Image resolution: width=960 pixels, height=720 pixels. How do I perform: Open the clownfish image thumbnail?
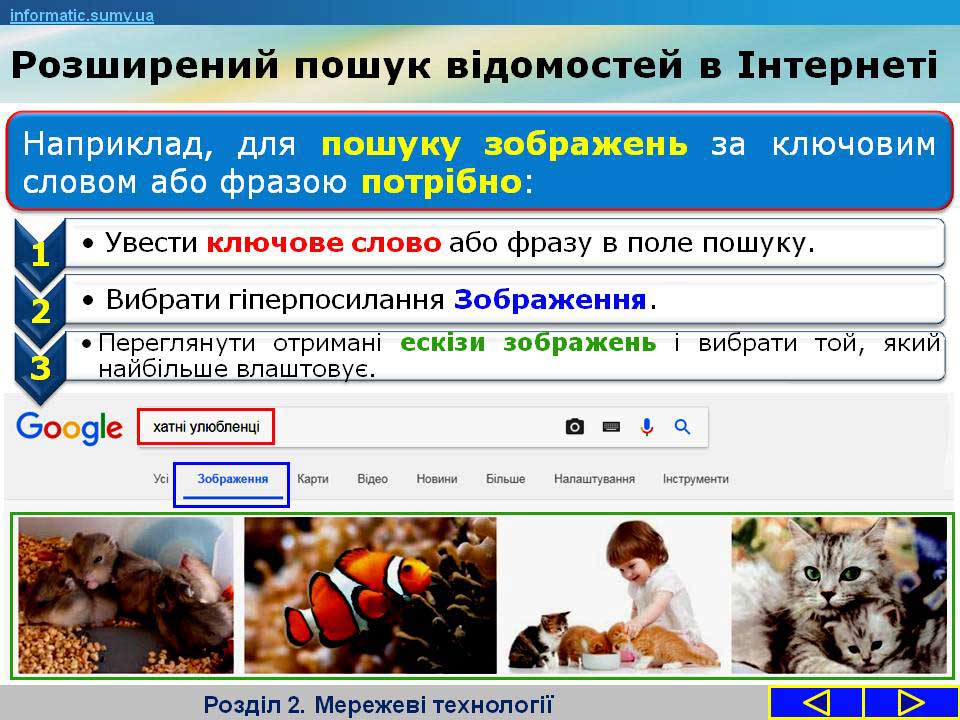tap(370, 595)
